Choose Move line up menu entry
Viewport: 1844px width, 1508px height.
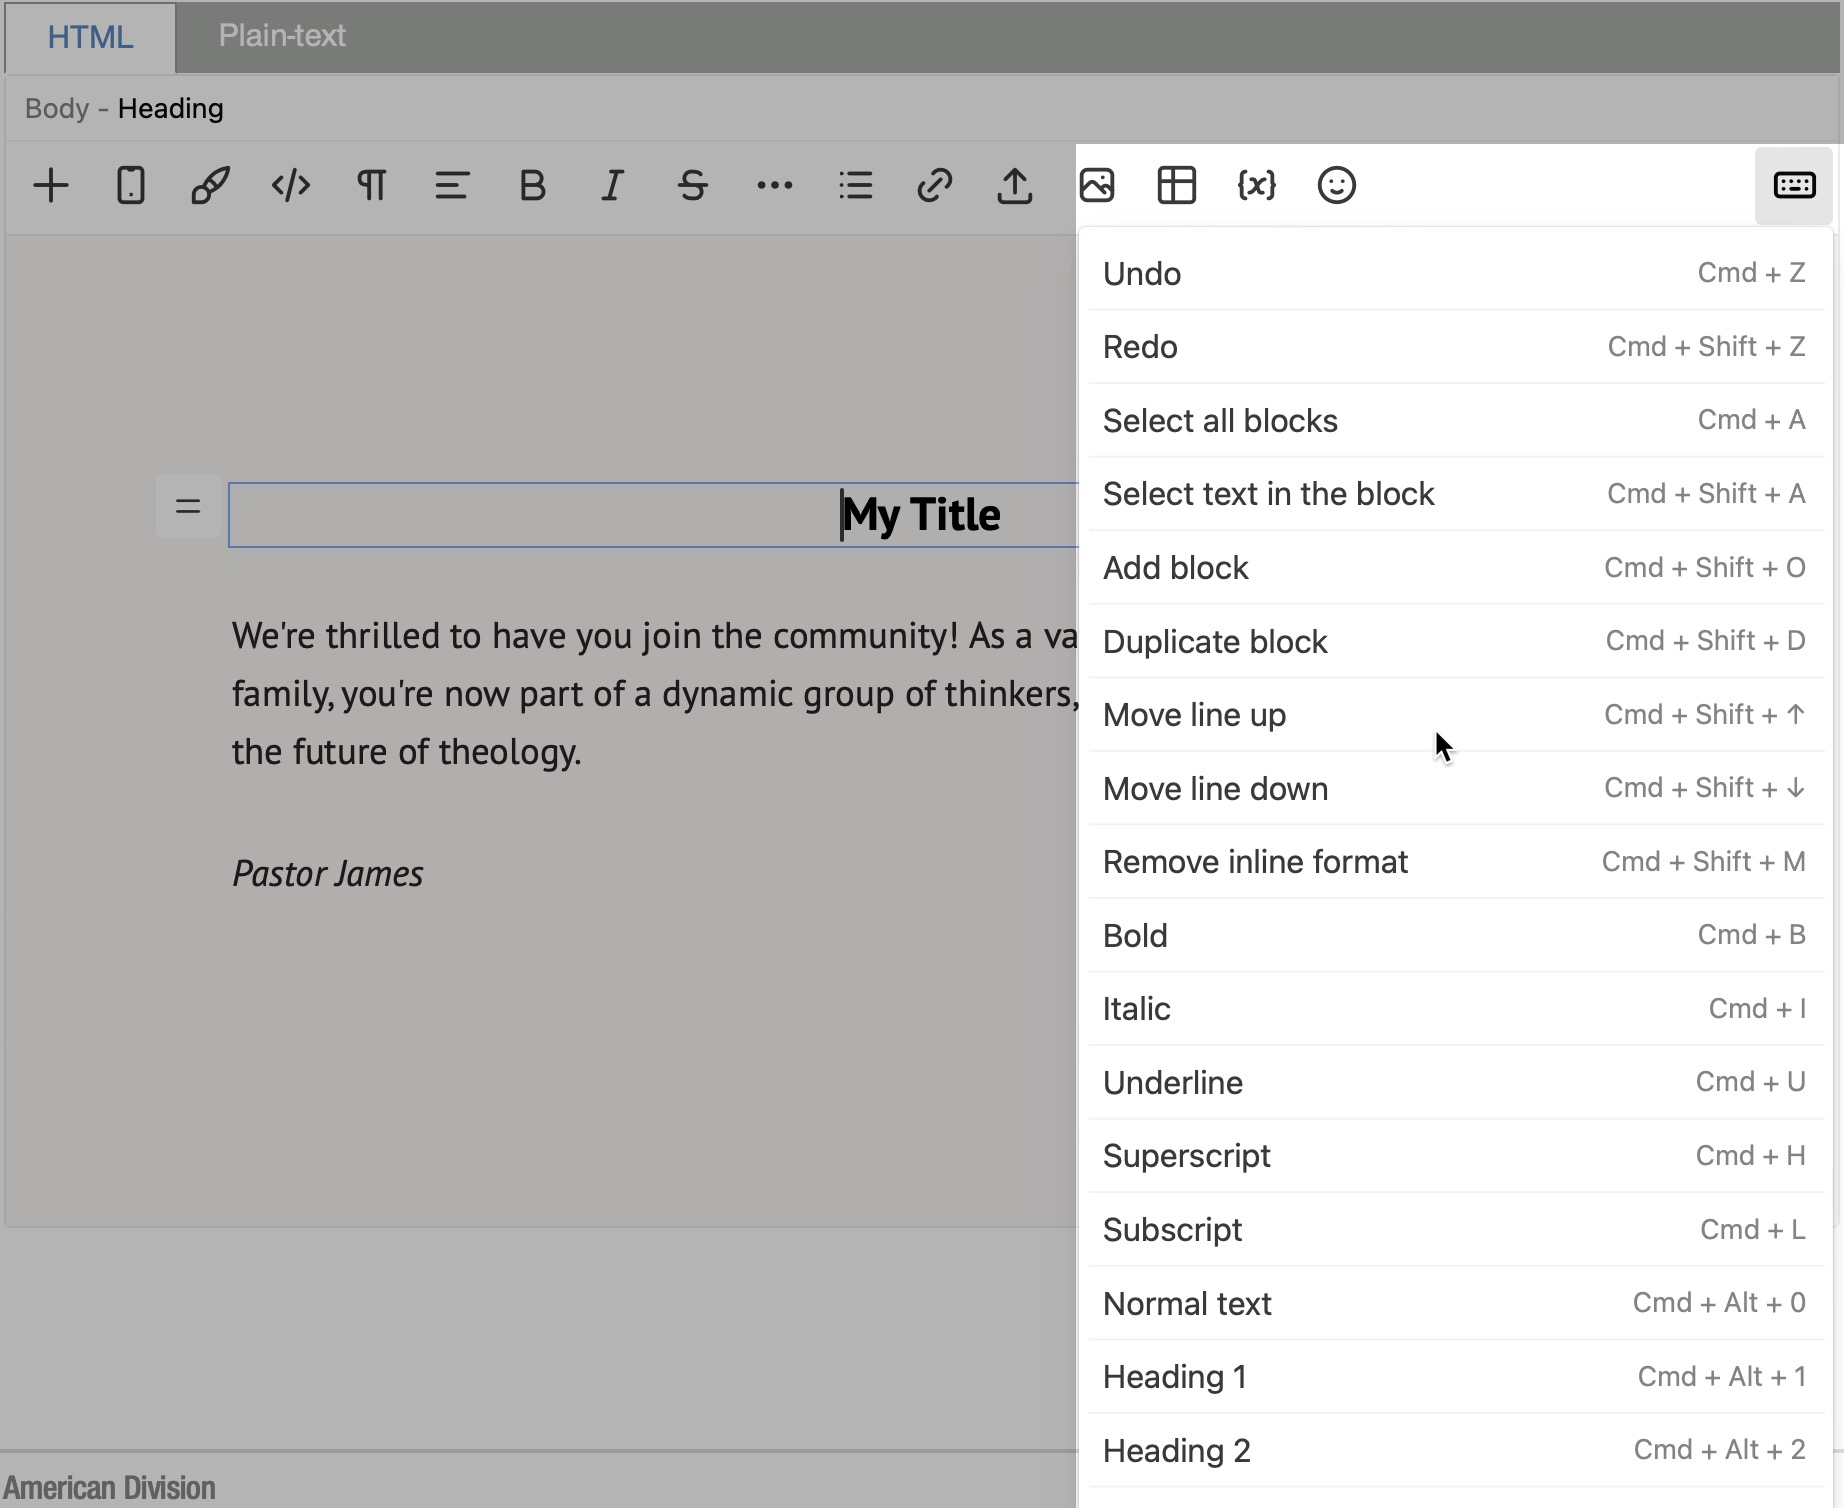pyautogui.click(x=1456, y=715)
